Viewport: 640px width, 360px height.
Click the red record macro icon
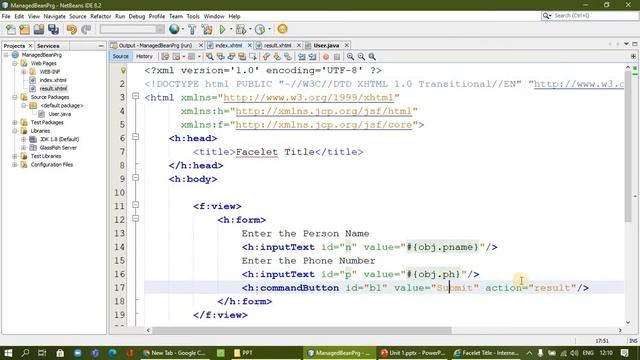tap(326, 57)
